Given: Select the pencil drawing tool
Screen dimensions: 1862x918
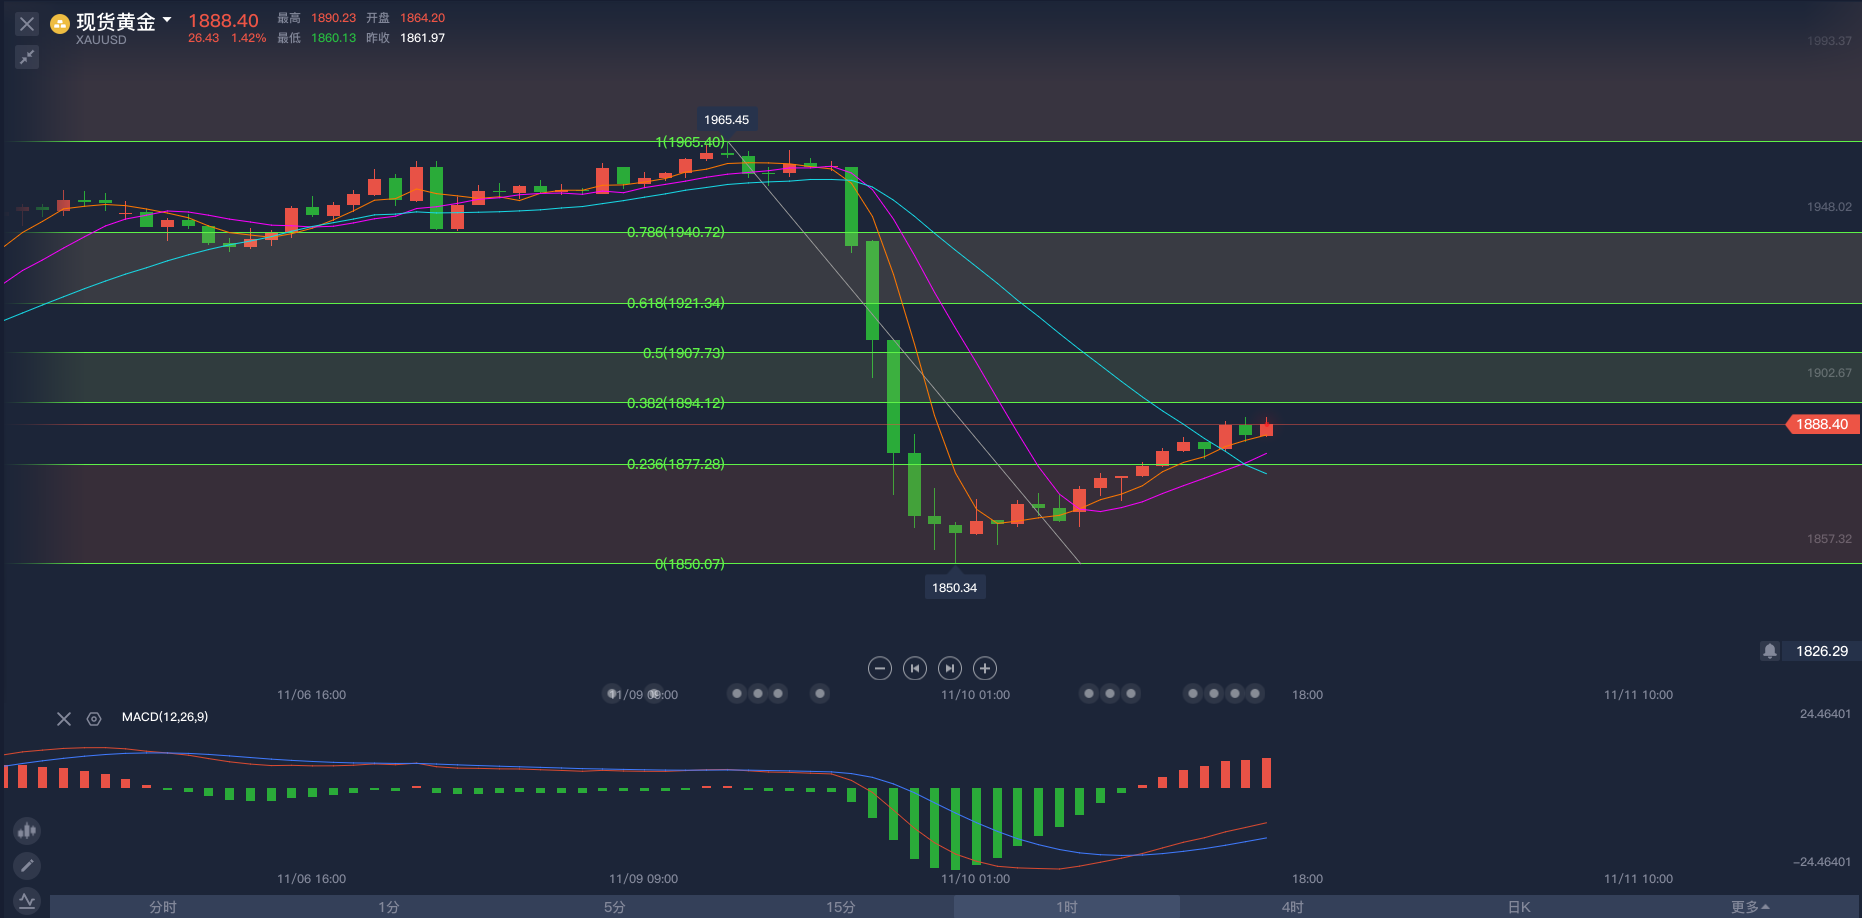Looking at the screenshot, I should click(27, 865).
